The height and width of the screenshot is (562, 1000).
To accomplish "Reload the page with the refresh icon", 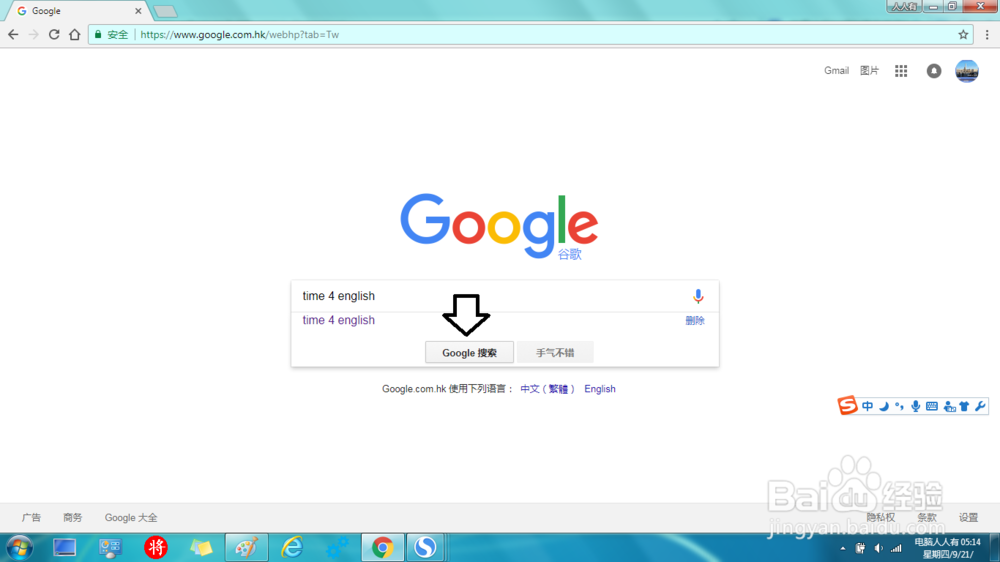I will click(x=54, y=34).
